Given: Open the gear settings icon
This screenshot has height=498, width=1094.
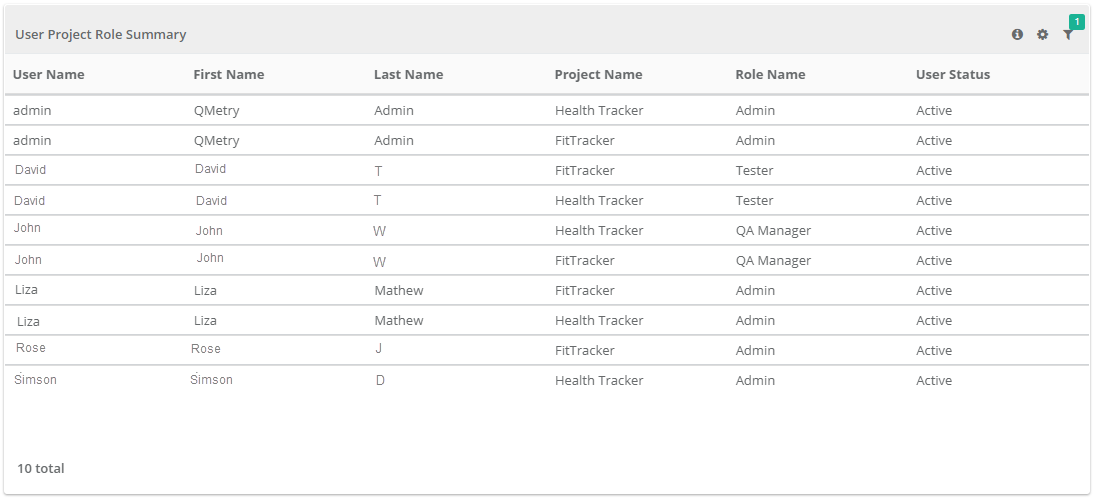Looking at the screenshot, I should 1042,34.
